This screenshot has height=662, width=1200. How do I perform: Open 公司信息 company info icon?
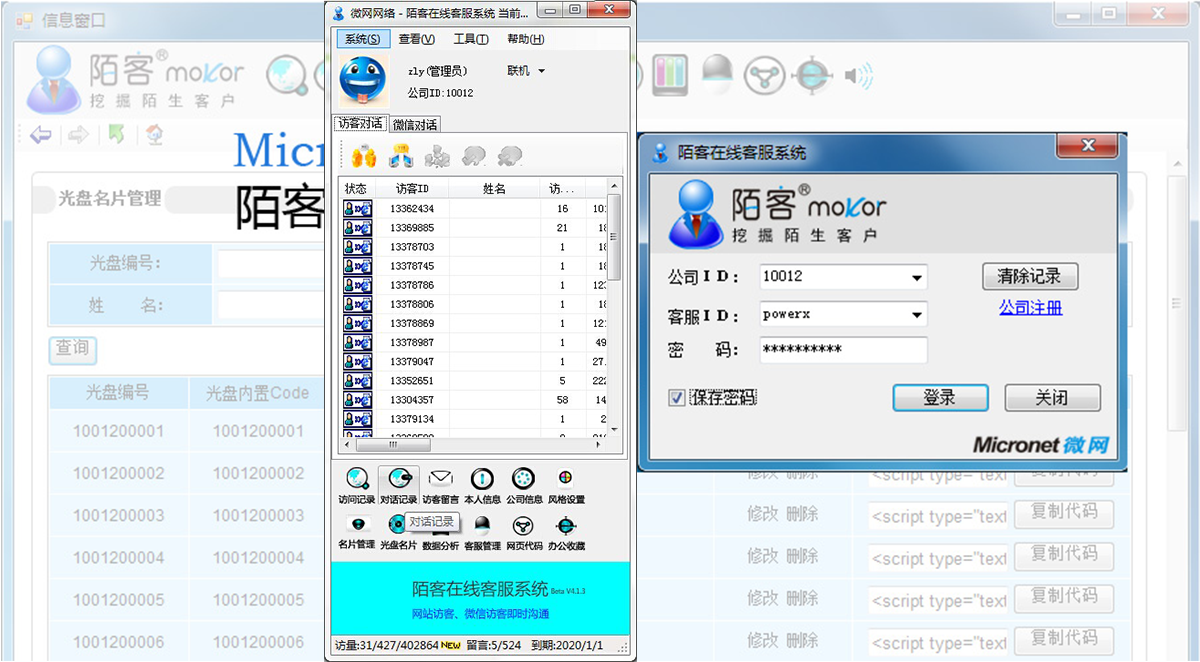tap(523, 478)
